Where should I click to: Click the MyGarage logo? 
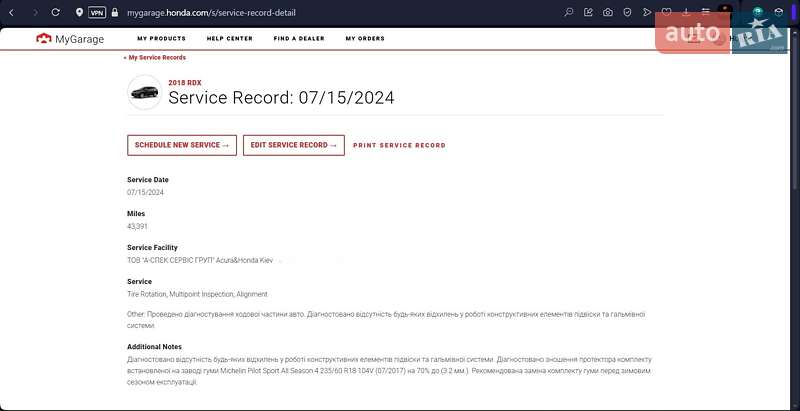click(70, 39)
